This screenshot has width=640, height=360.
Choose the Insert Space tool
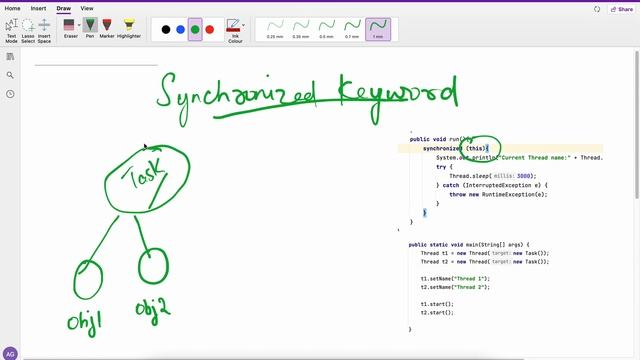[x=44, y=31]
